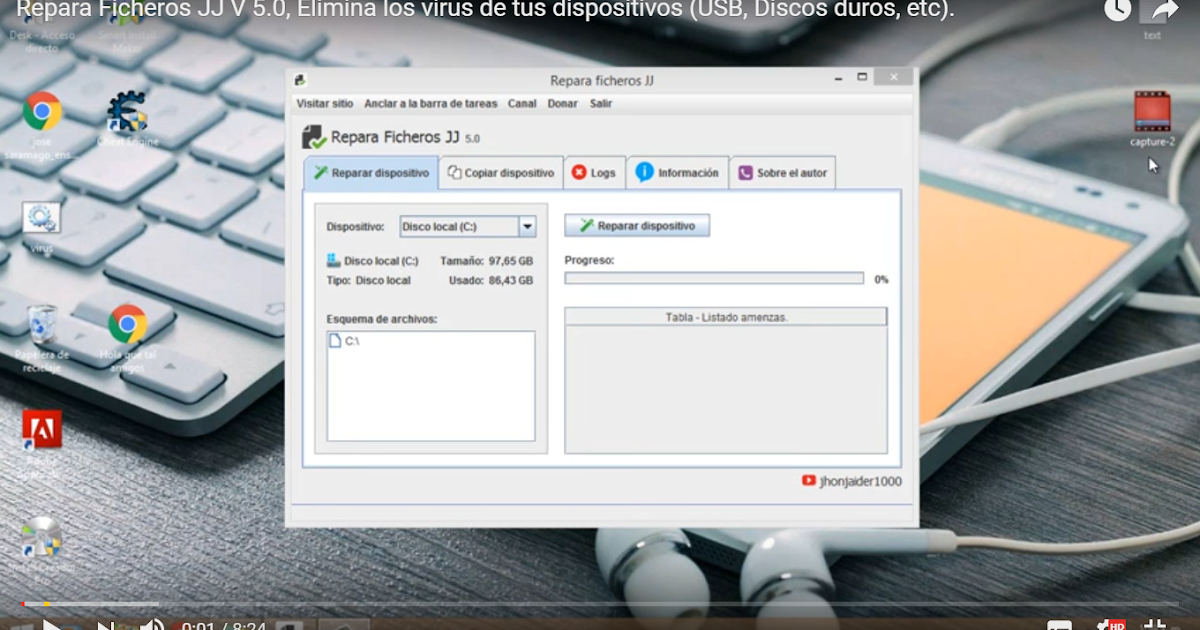Click the jhonjaider1000 channel link

click(x=861, y=481)
